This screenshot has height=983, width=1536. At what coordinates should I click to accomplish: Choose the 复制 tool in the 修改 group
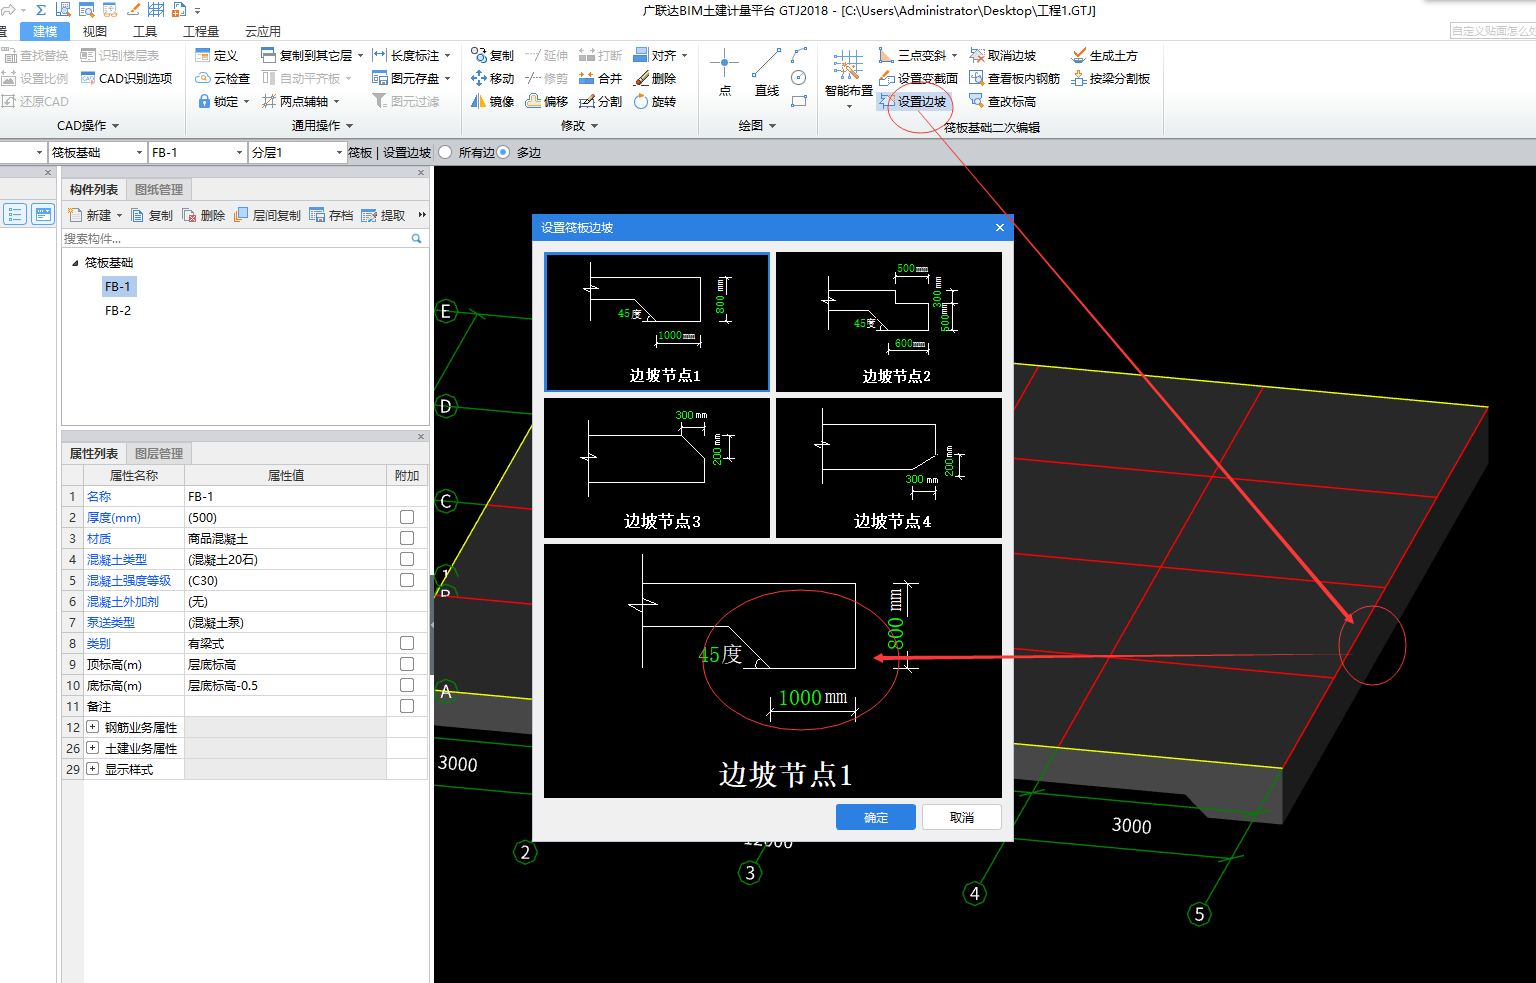click(492, 56)
